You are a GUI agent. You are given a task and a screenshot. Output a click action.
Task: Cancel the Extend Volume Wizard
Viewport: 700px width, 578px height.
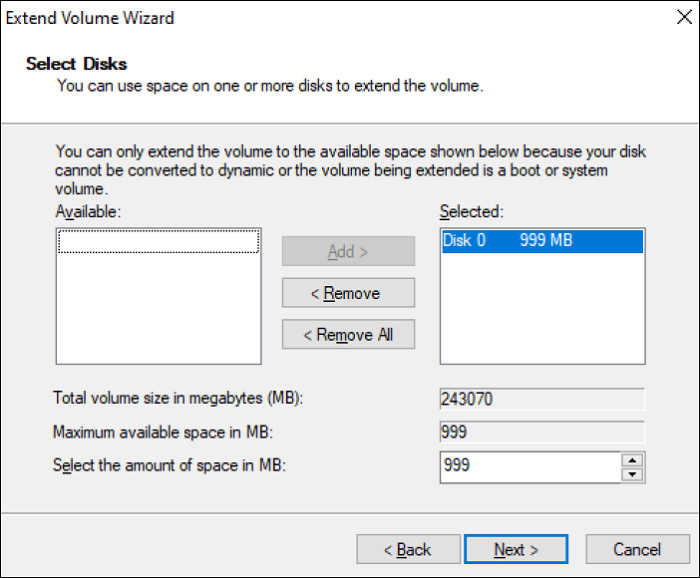click(x=637, y=549)
